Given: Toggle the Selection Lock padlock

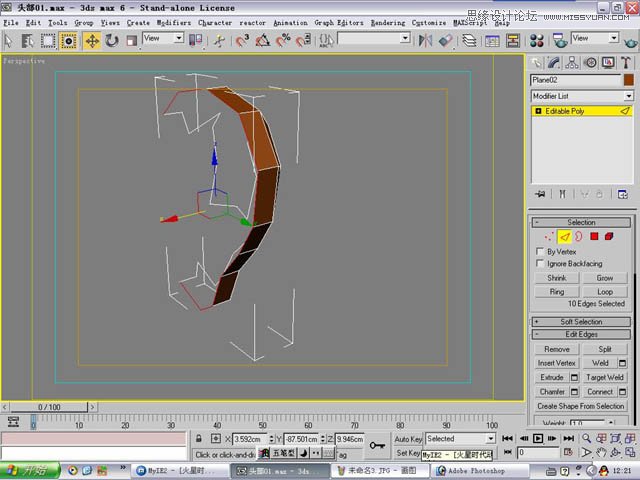Looking at the screenshot, I should [x=198, y=438].
